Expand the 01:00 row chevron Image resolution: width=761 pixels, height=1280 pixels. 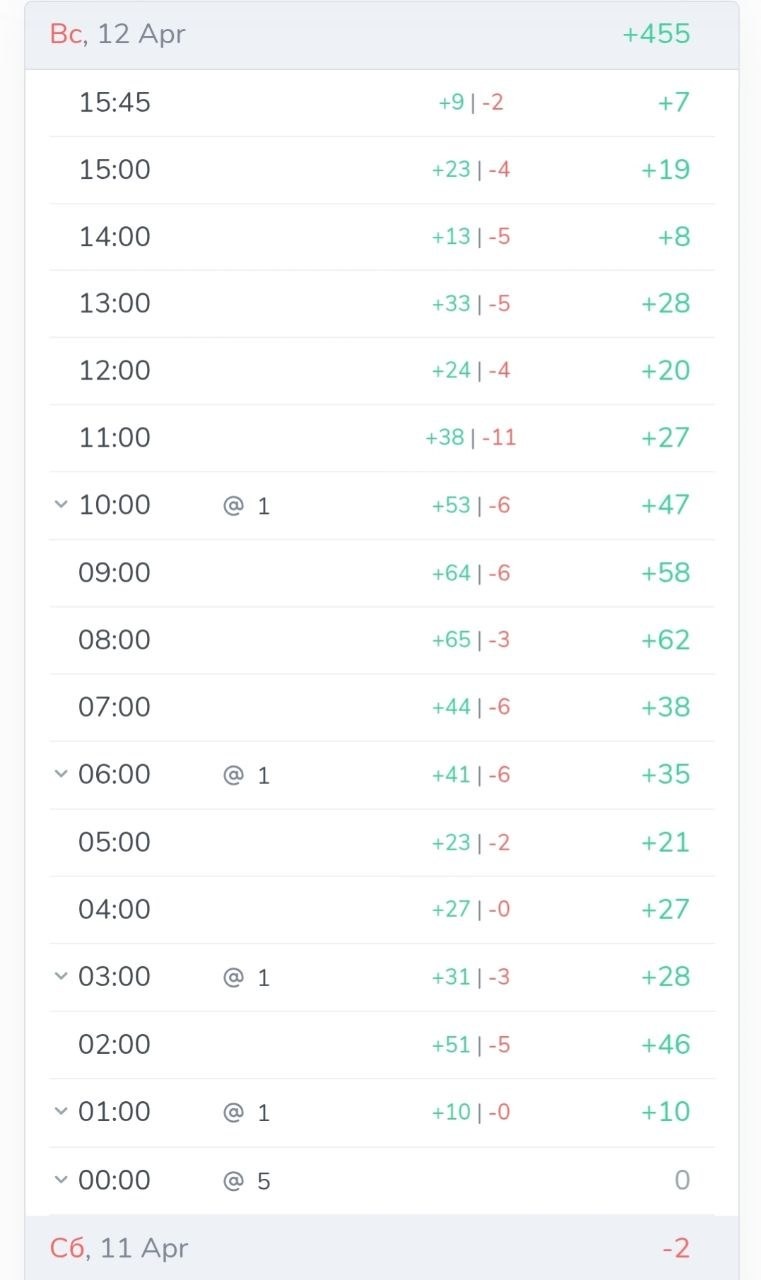[x=61, y=1111]
